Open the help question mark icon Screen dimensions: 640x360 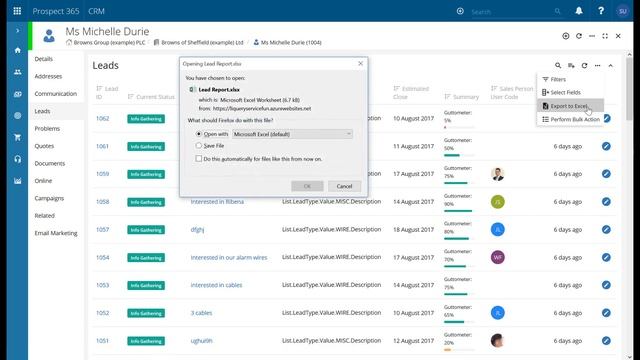[x=601, y=11]
